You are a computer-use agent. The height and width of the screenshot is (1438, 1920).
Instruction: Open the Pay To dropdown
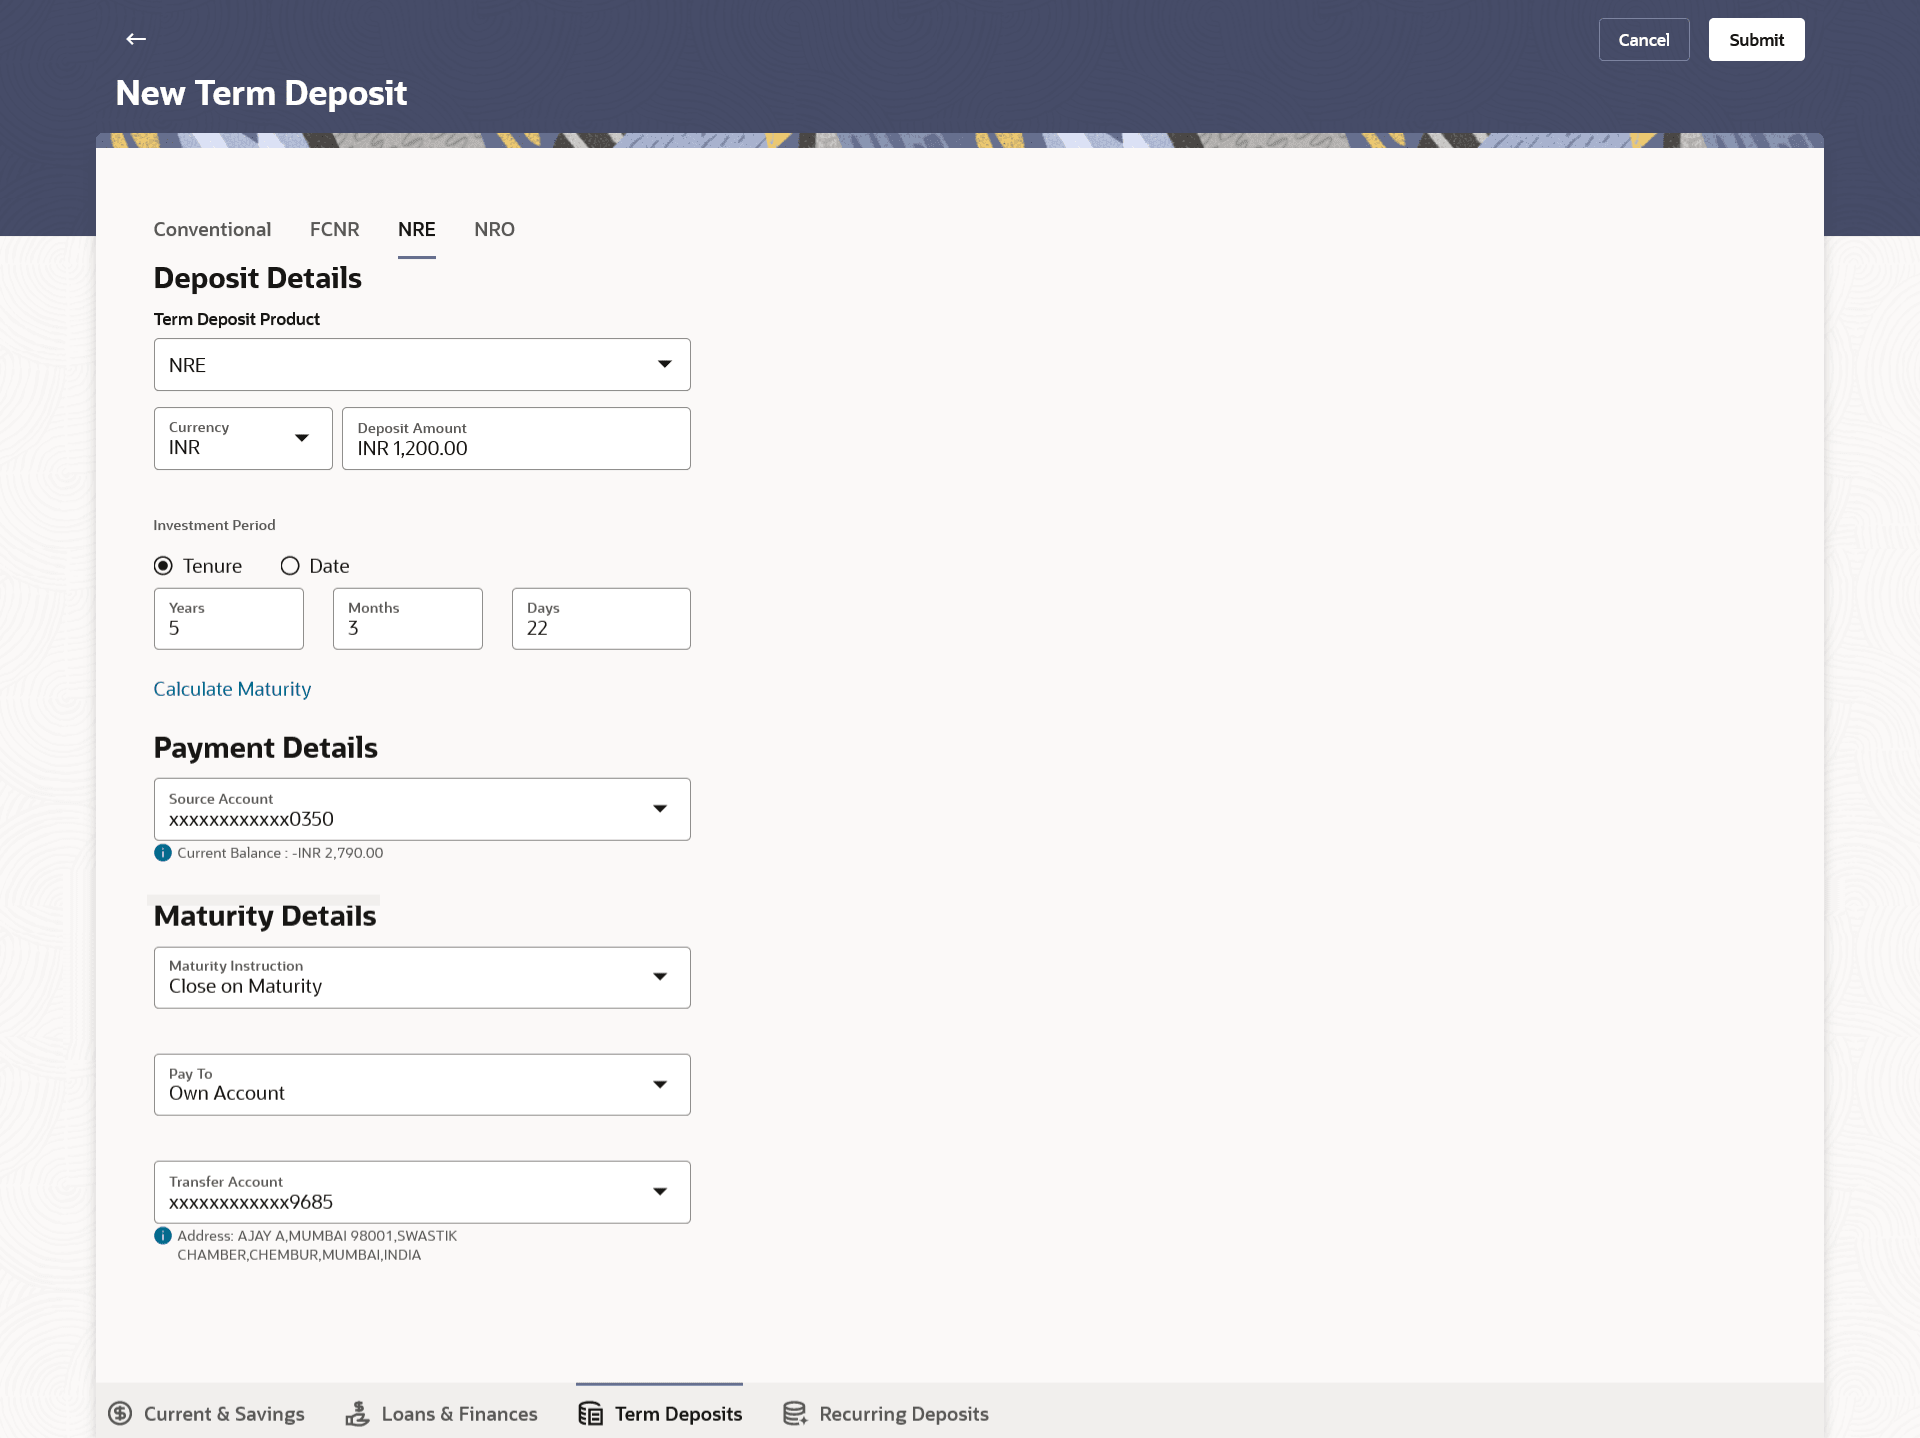click(422, 1084)
